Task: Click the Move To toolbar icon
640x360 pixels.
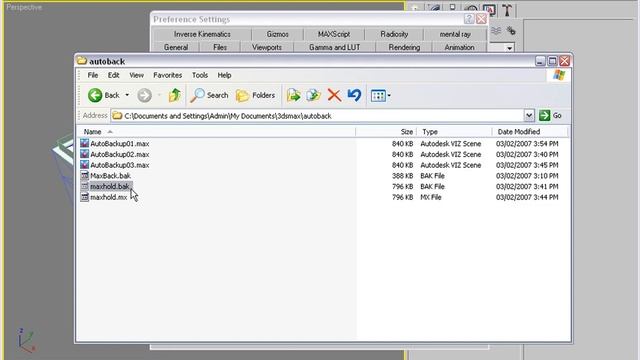Action: 293,95
